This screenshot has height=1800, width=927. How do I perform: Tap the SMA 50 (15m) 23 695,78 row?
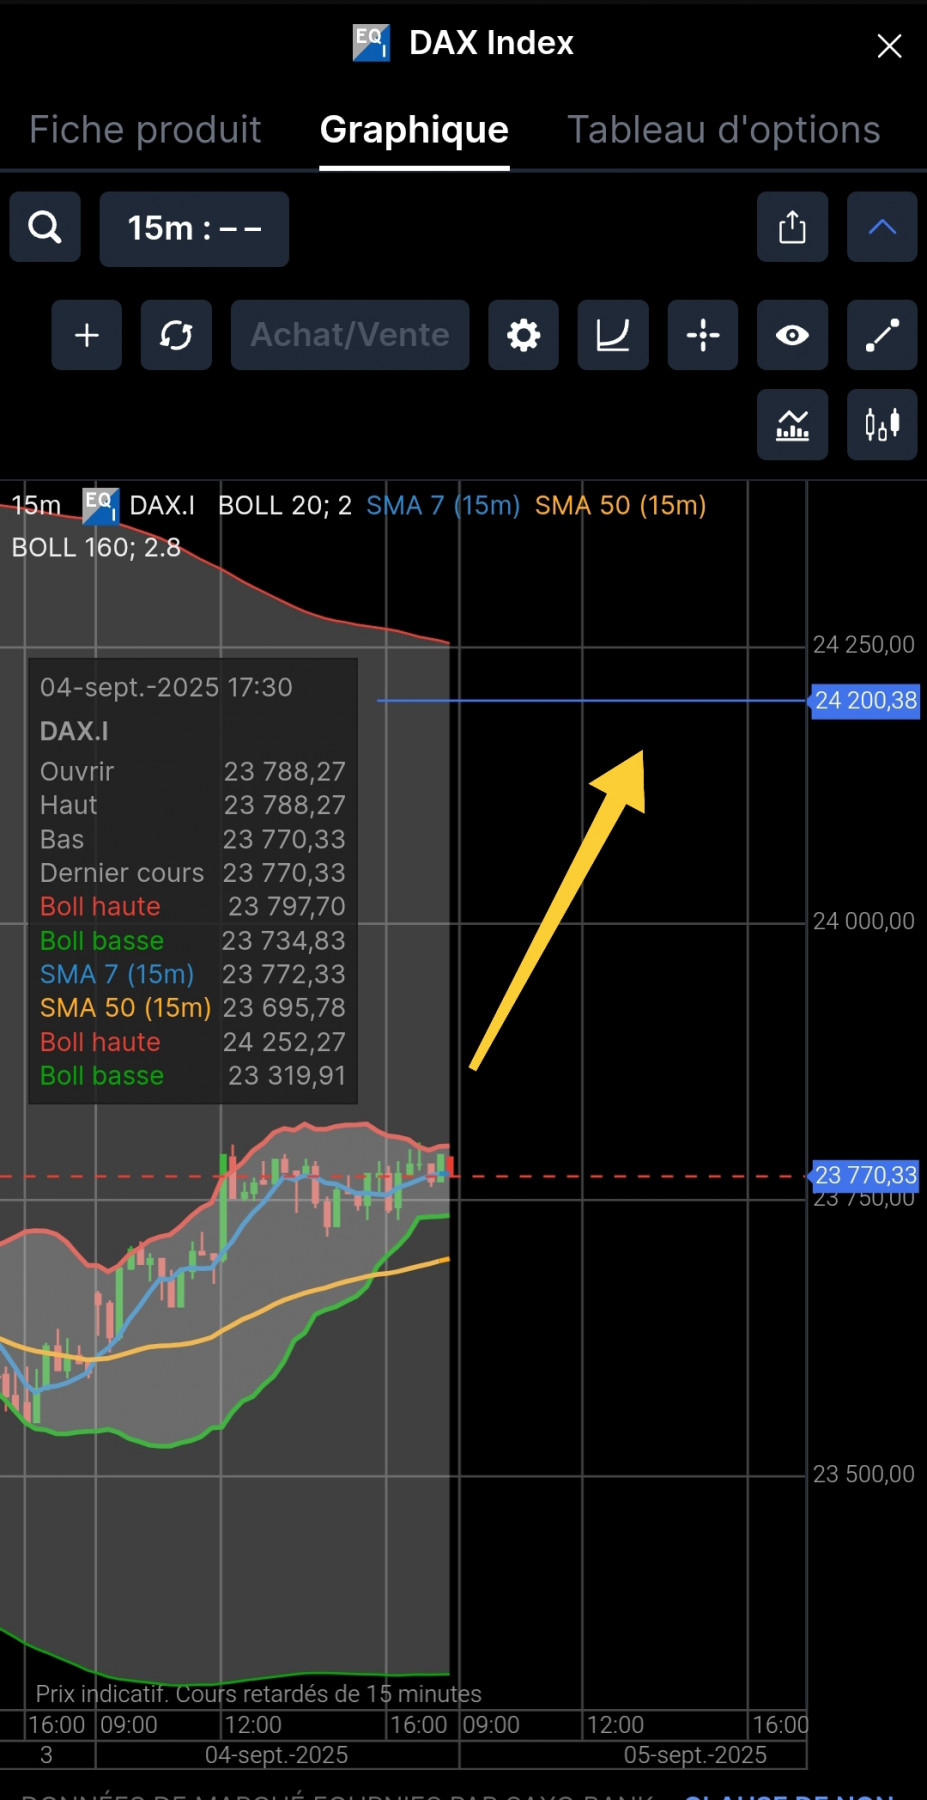[x=192, y=1008]
